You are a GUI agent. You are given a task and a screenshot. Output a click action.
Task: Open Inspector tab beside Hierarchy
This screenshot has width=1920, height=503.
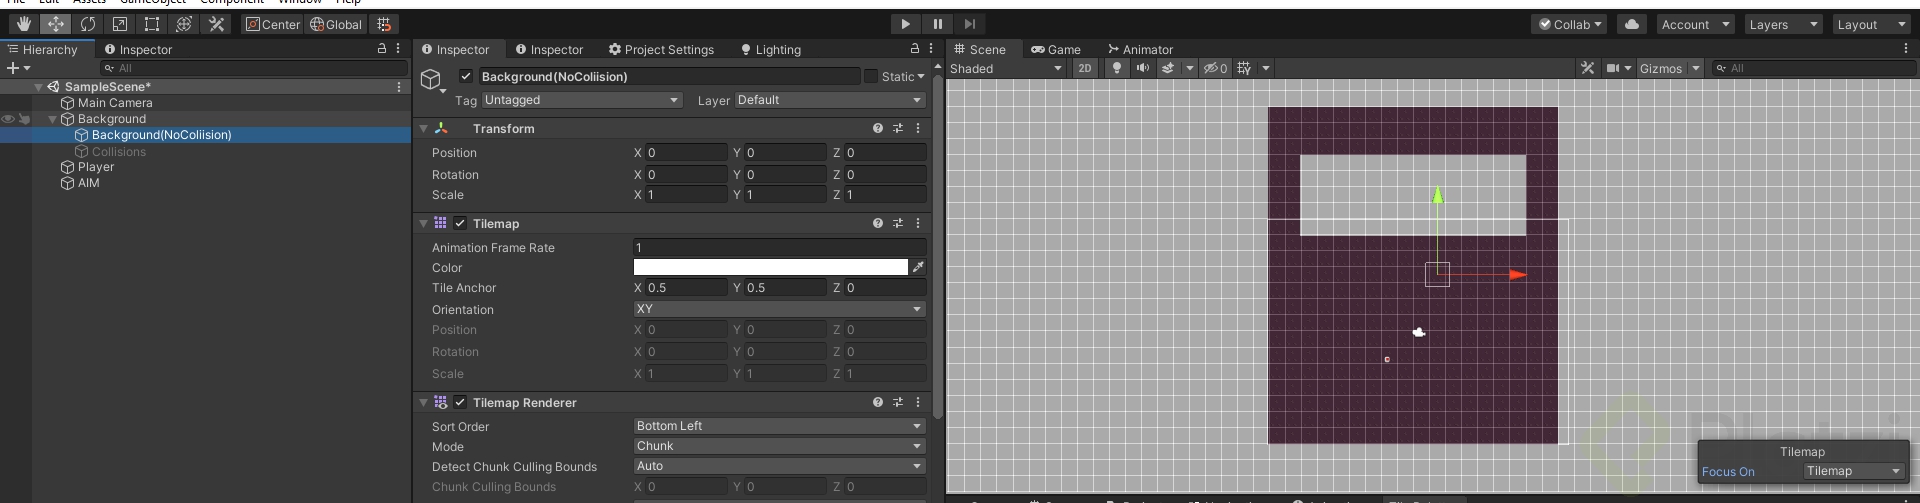pos(138,49)
